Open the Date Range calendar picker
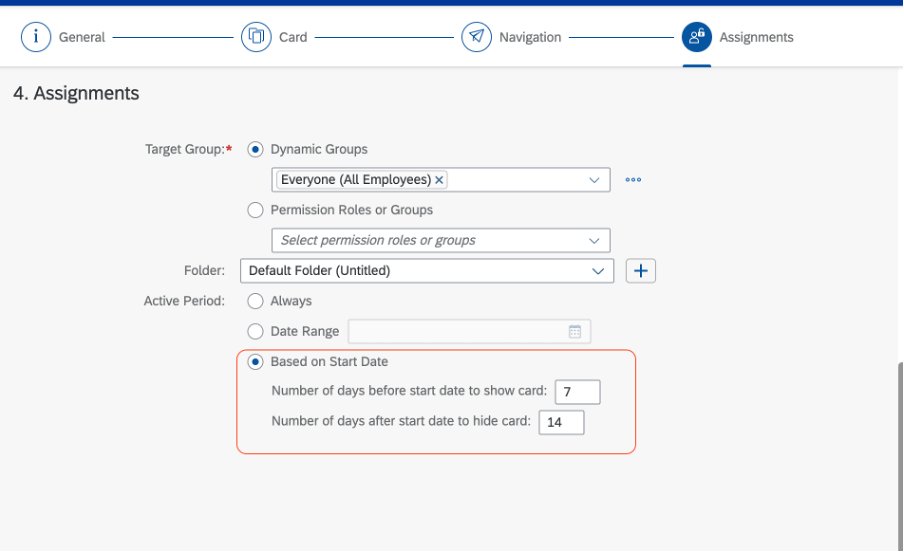 575,332
